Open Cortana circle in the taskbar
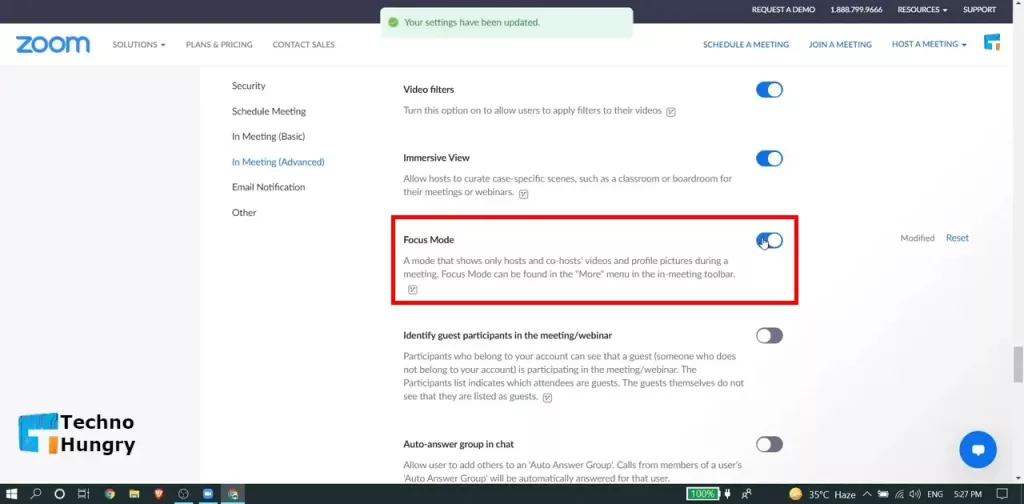1024x504 pixels. 59,494
